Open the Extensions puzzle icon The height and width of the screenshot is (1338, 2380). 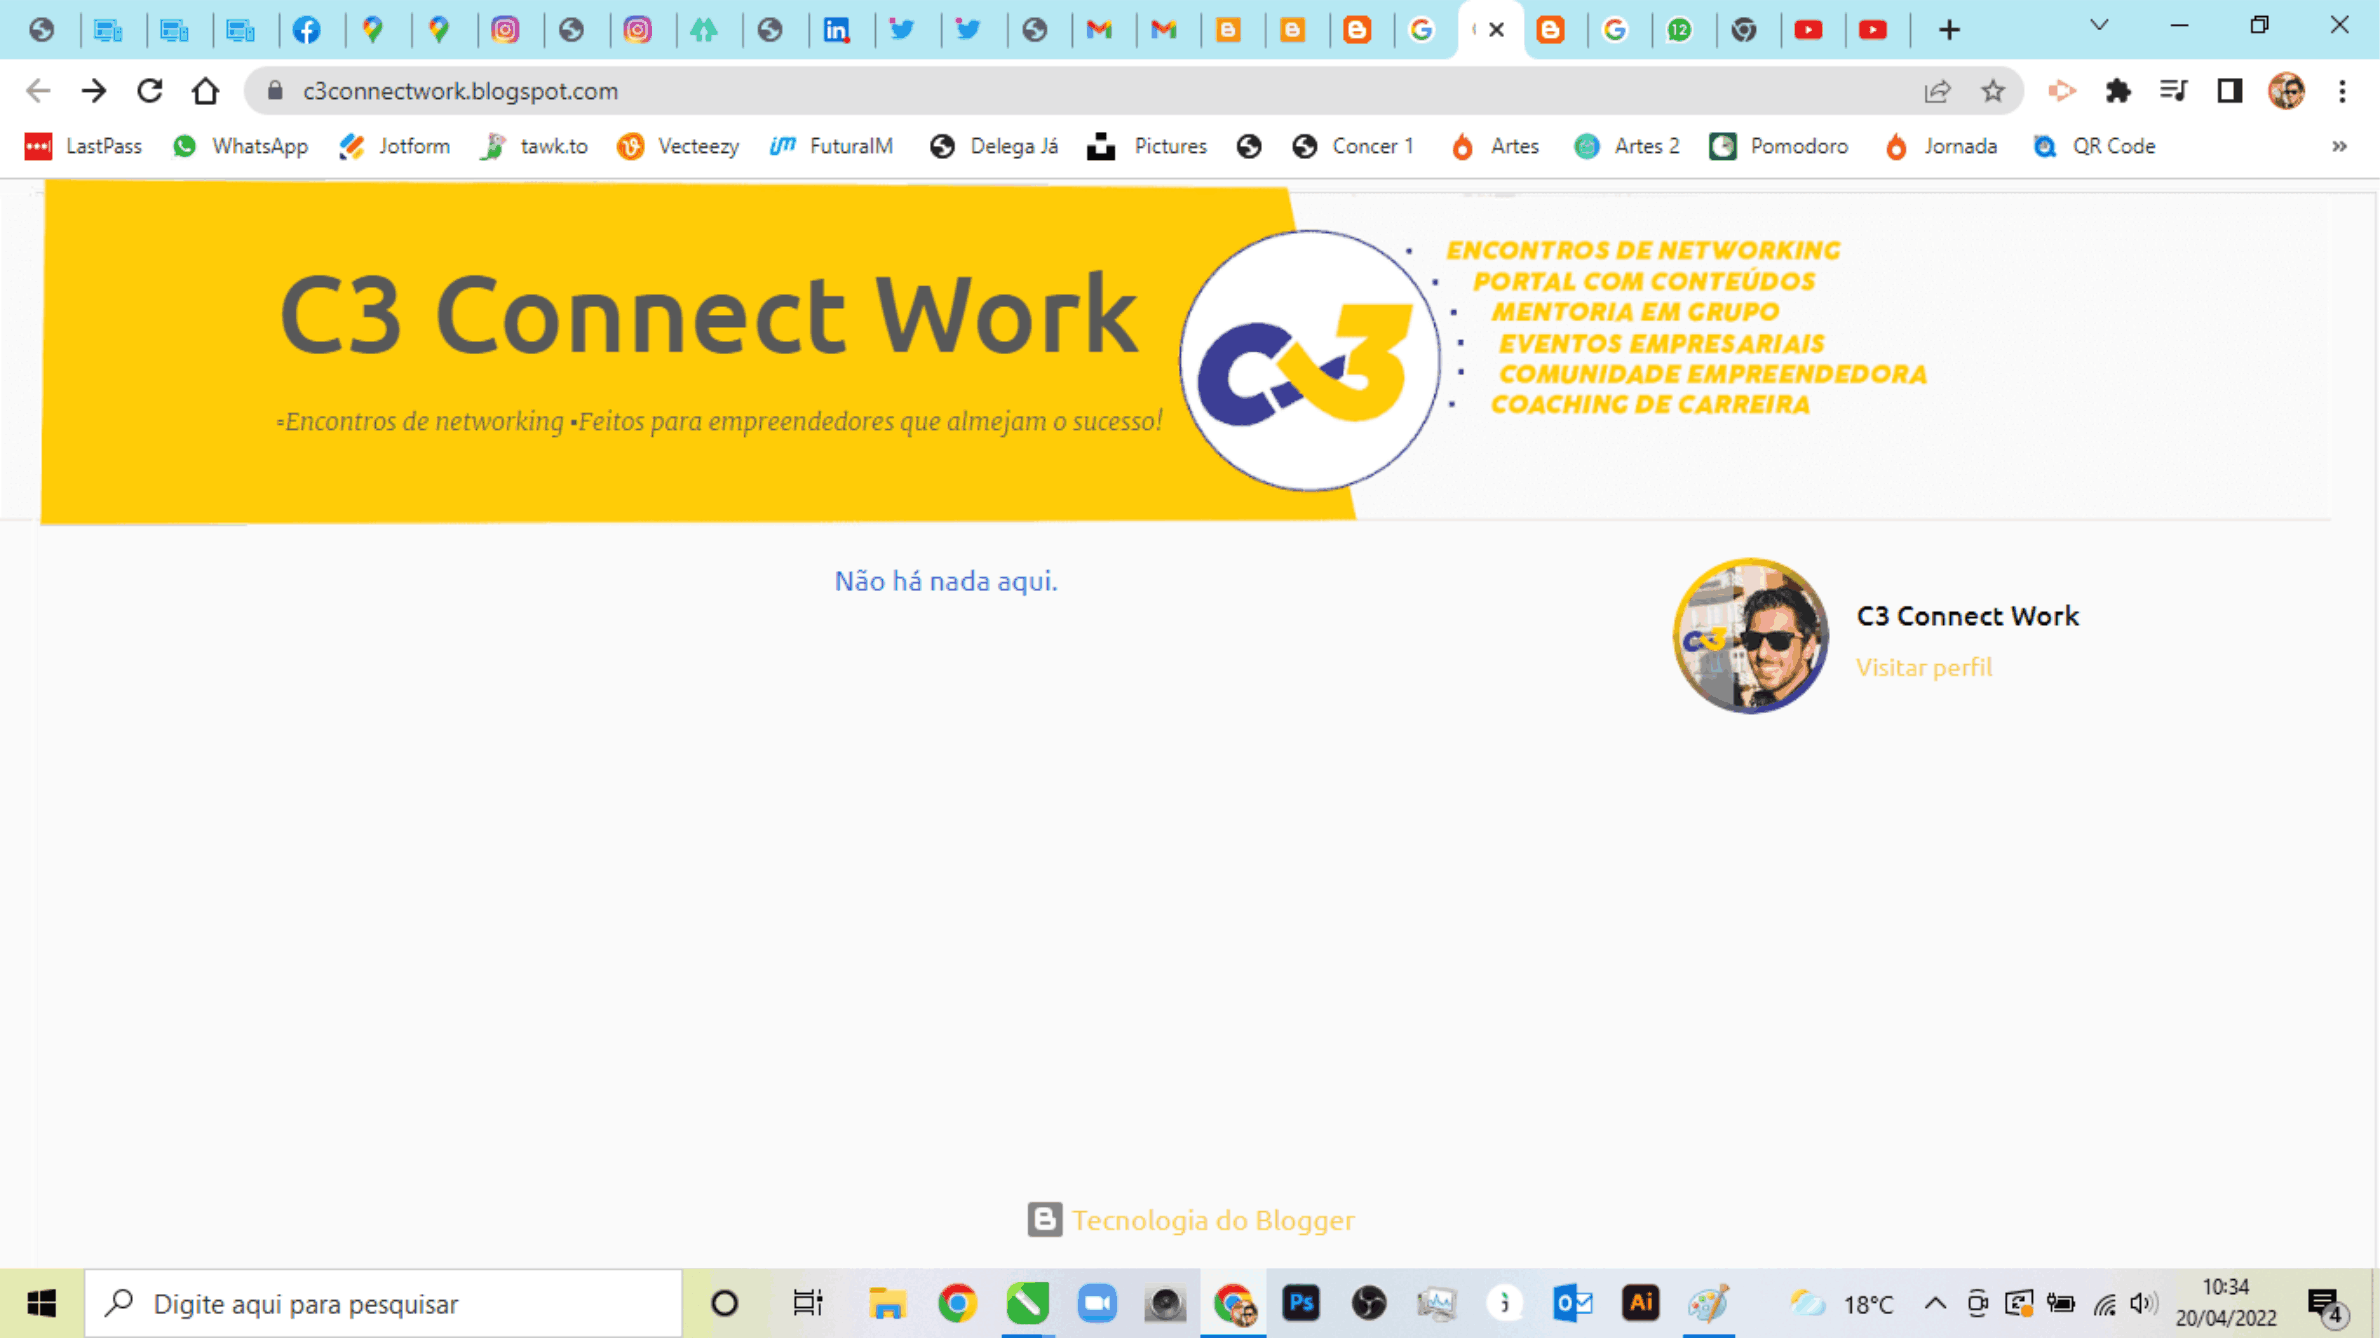click(x=2117, y=91)
